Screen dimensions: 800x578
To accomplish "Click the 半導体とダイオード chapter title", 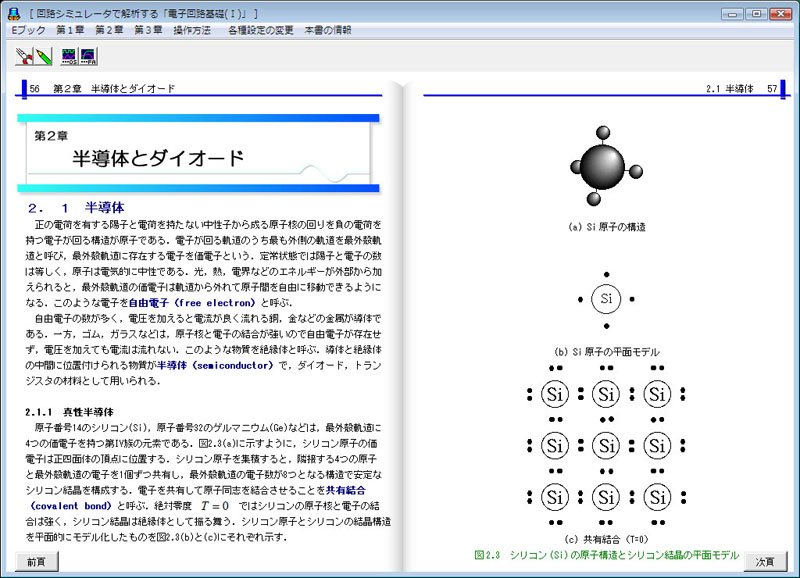I will click(158, 158).
